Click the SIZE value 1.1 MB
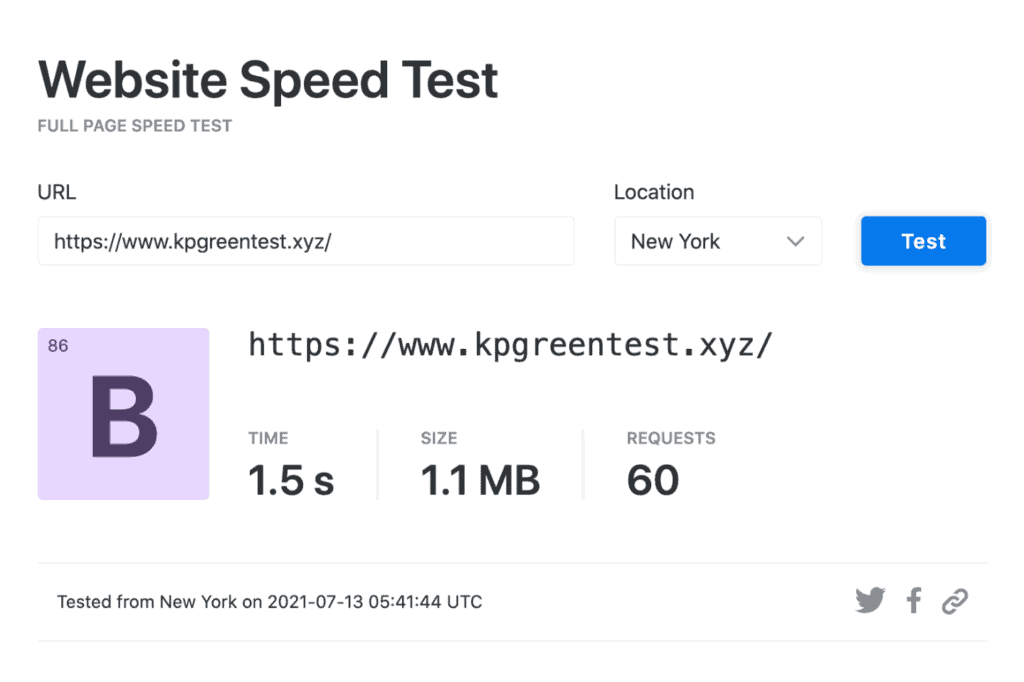Image resolution: width=1024 pixels, height=682 pixels. coord(481,479)
